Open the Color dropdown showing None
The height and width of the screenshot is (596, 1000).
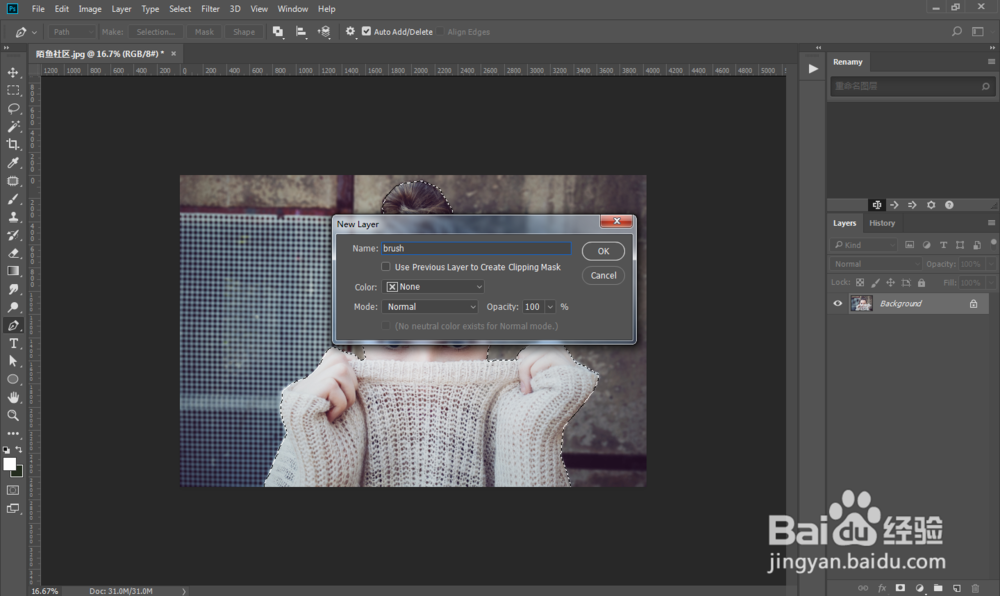point(433,287)
